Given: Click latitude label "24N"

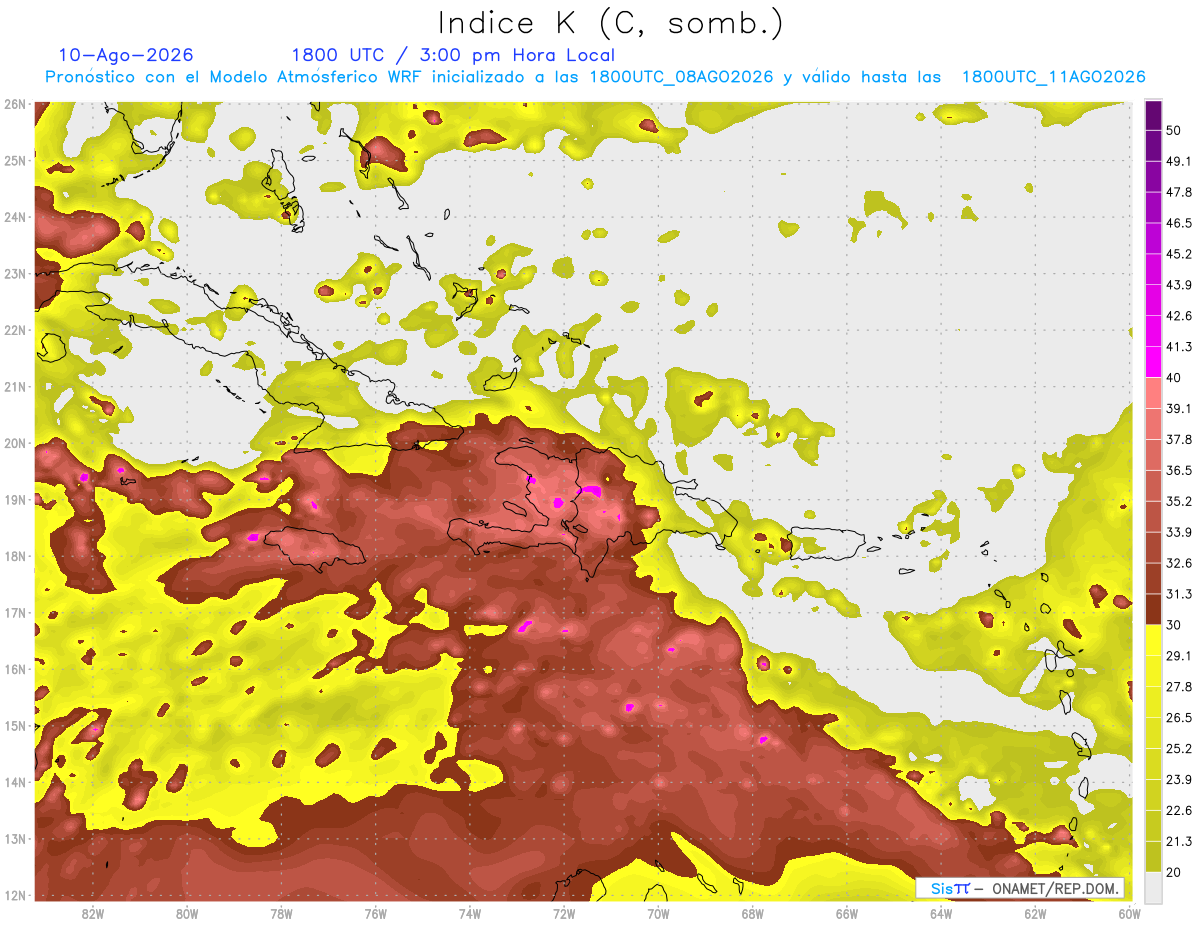Looking at the screenshot, I should [14, 217].
